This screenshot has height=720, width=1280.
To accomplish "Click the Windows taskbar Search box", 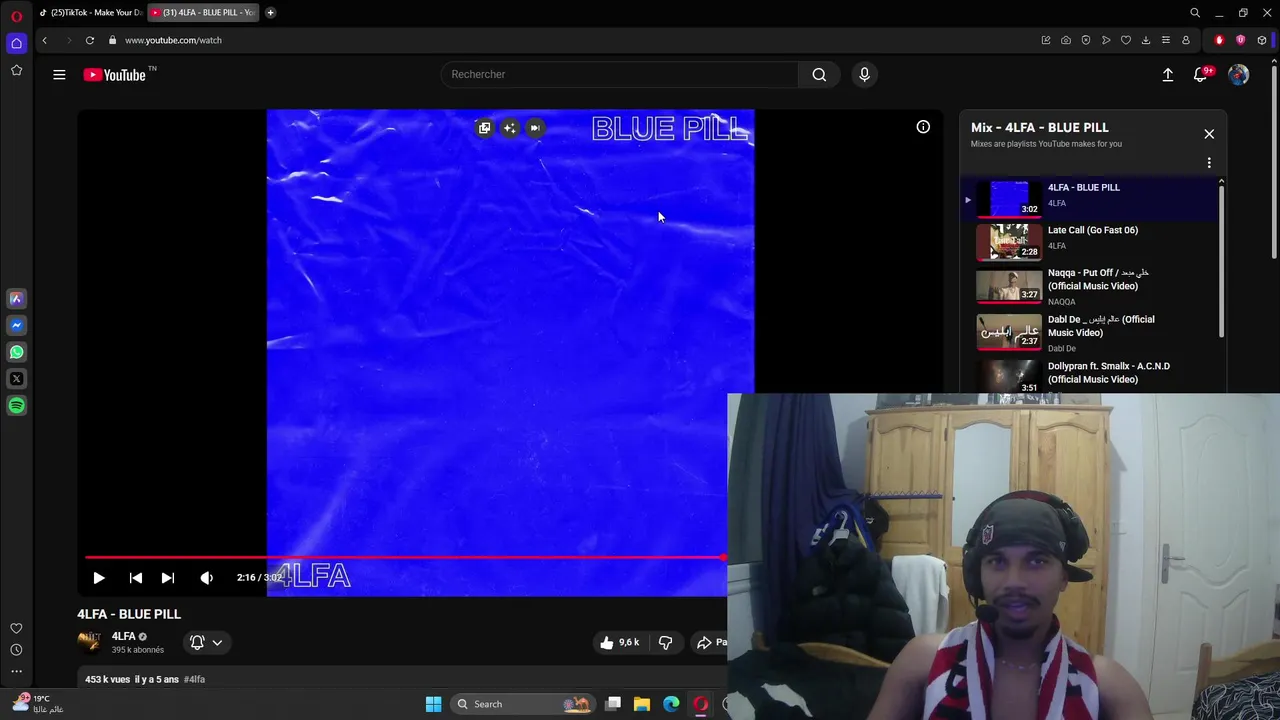I will [x=523, y=704].
